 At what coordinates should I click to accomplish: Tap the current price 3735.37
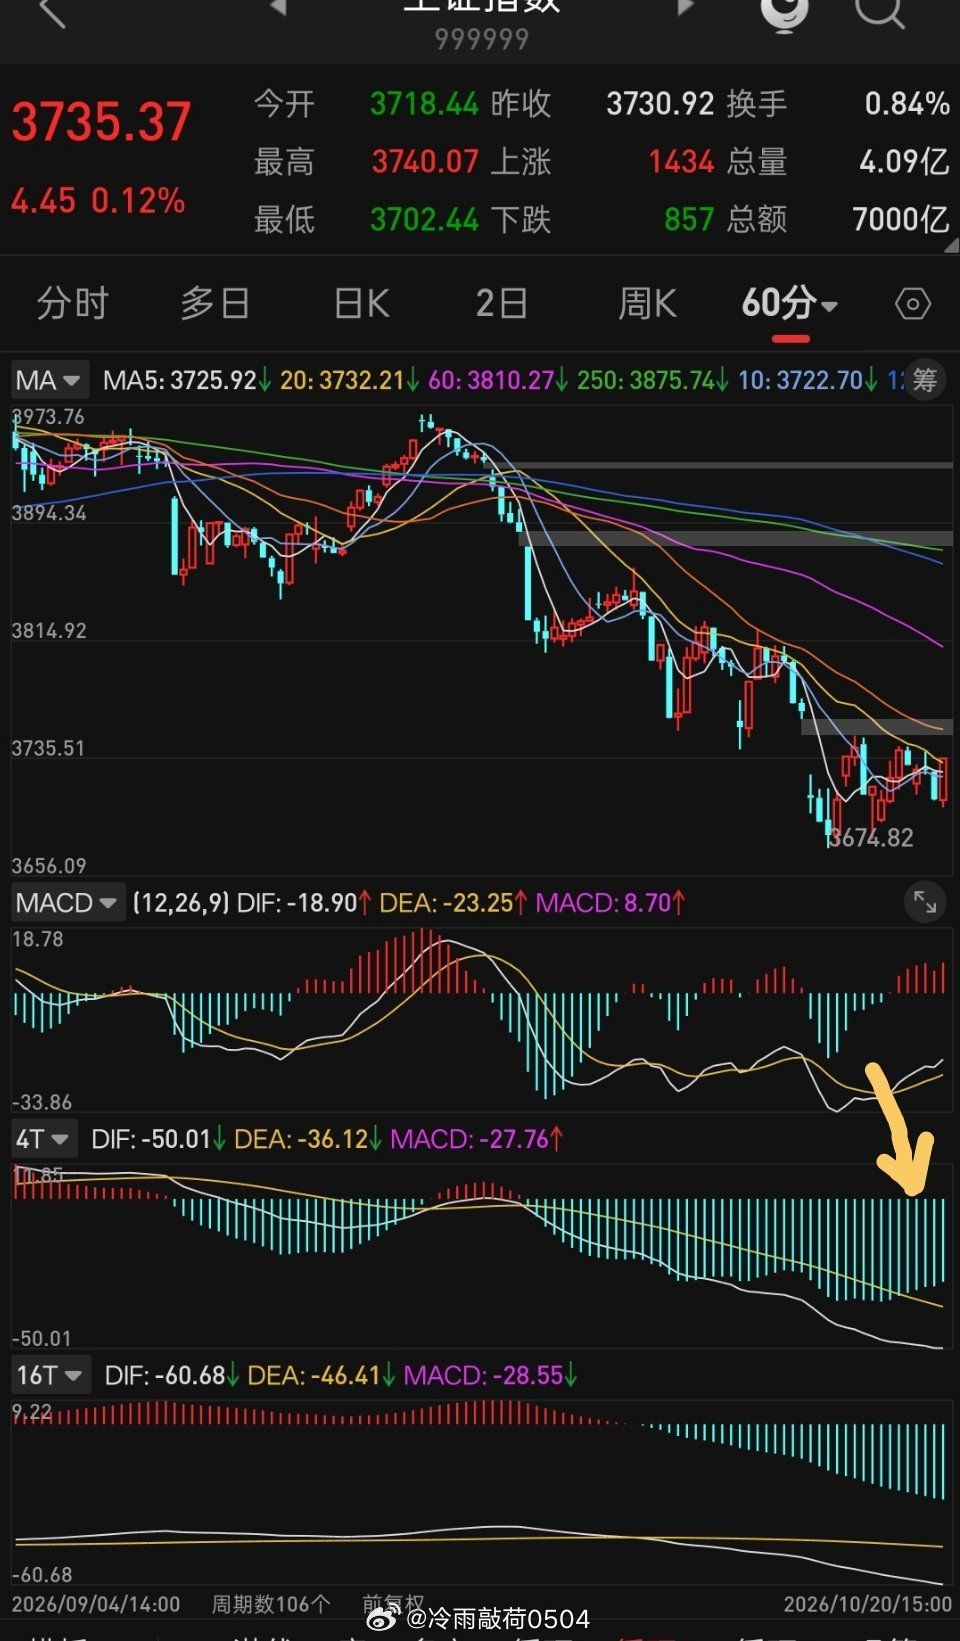coord(101,123)
